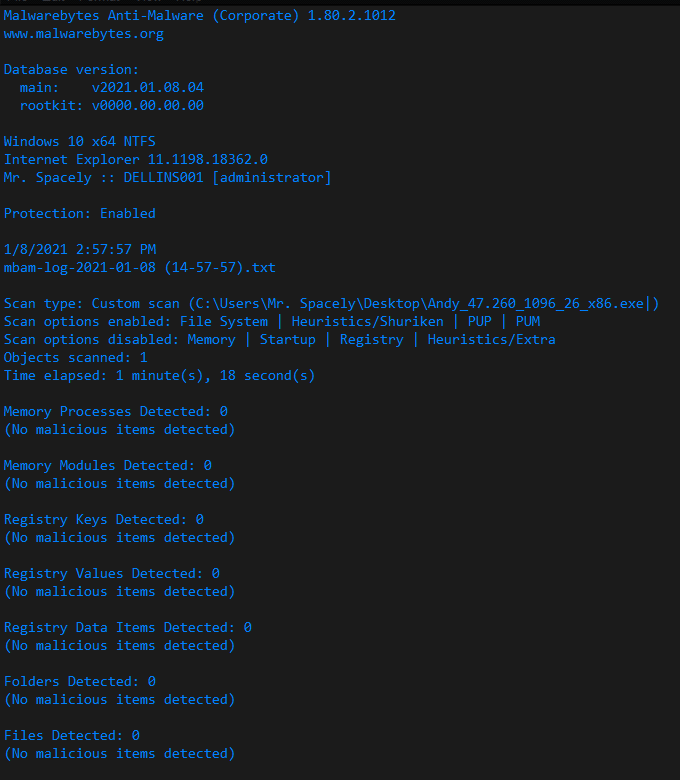Click the Windows 10 x64 NTFS line

click(80, 141)
